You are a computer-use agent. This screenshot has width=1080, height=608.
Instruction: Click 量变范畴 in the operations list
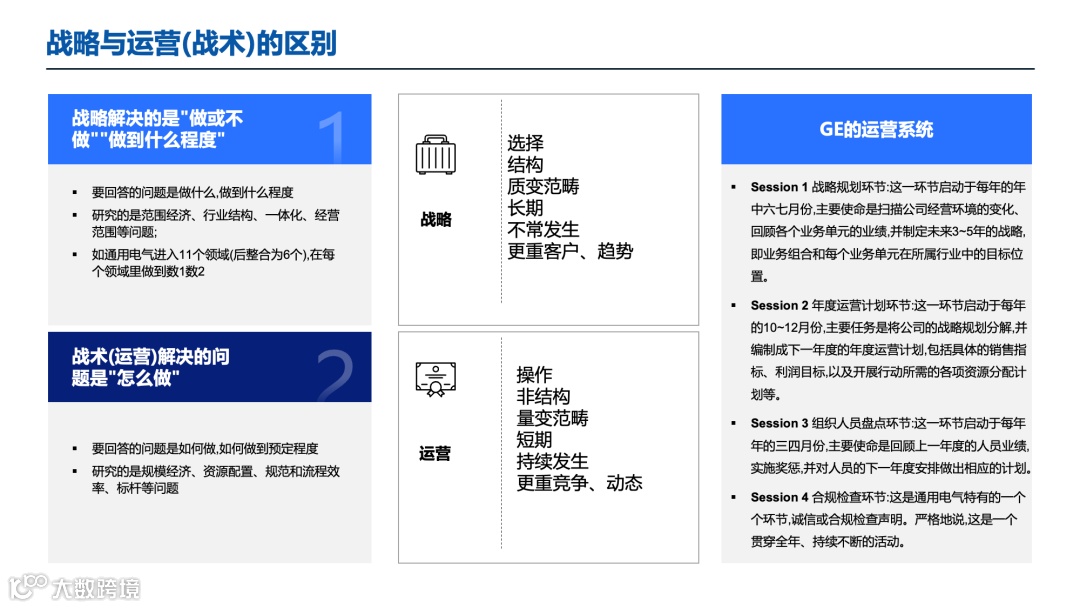pyautogui.click(x=552, y=418)
